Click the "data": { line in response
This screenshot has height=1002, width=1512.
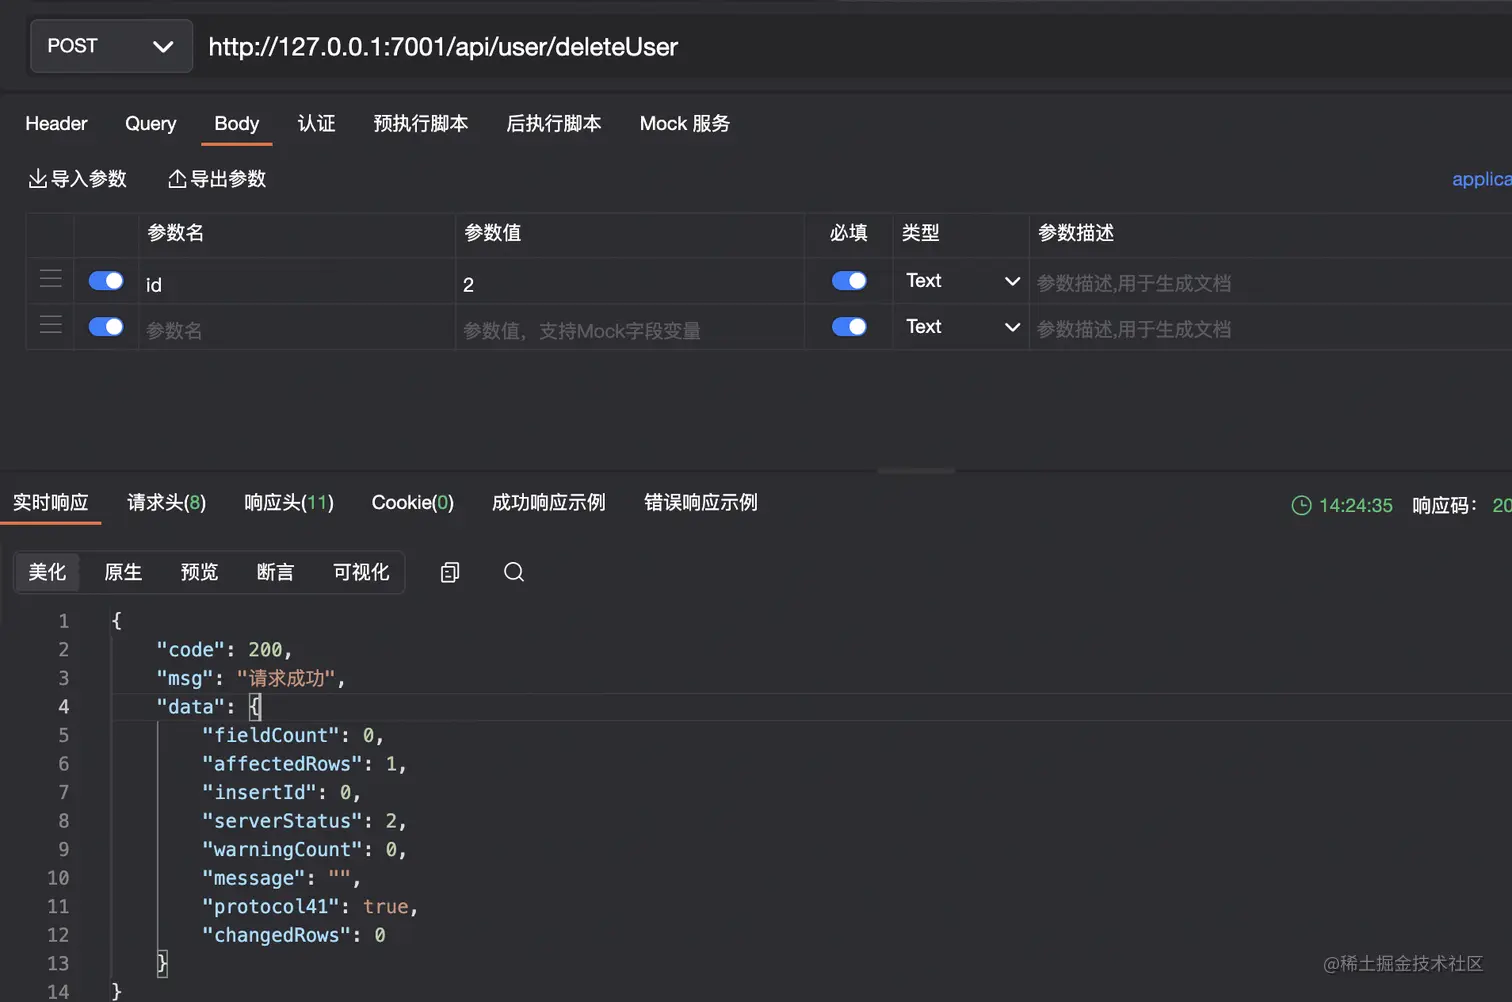[209, 707]
